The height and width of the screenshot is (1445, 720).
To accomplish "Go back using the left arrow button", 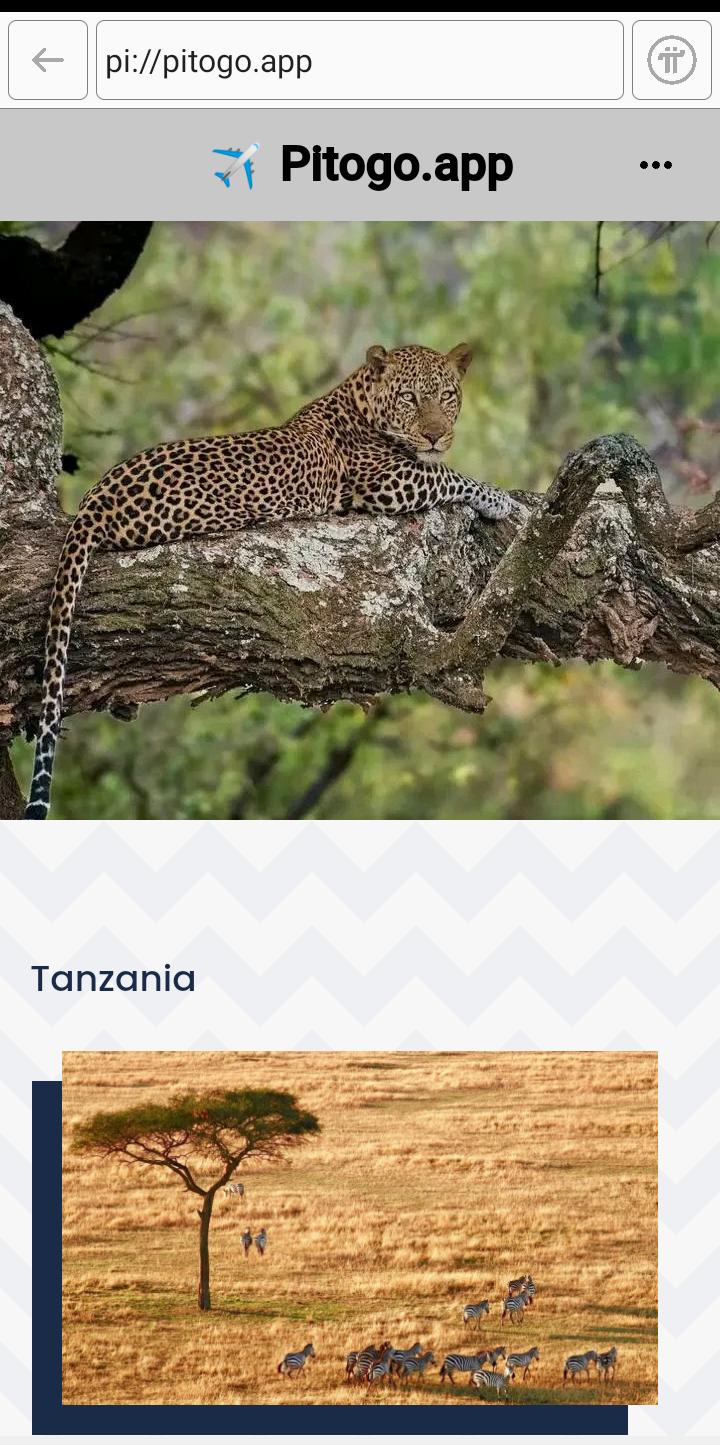I will point(48,60).
